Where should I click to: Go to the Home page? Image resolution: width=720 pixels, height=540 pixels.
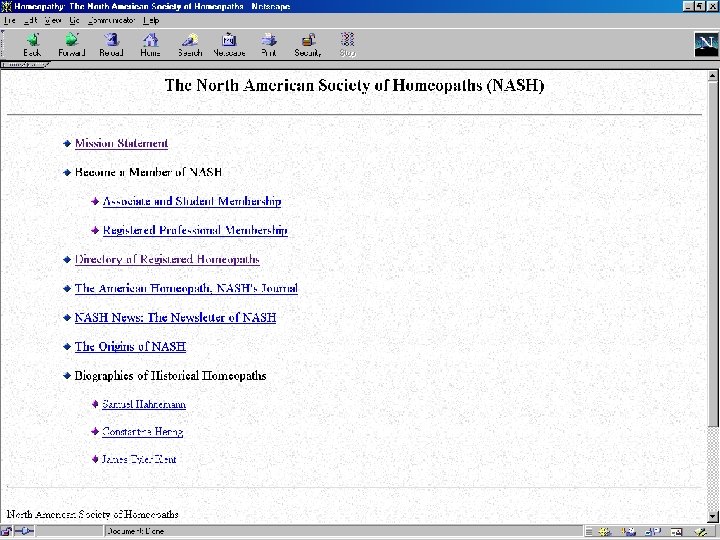tap(150, 45)
